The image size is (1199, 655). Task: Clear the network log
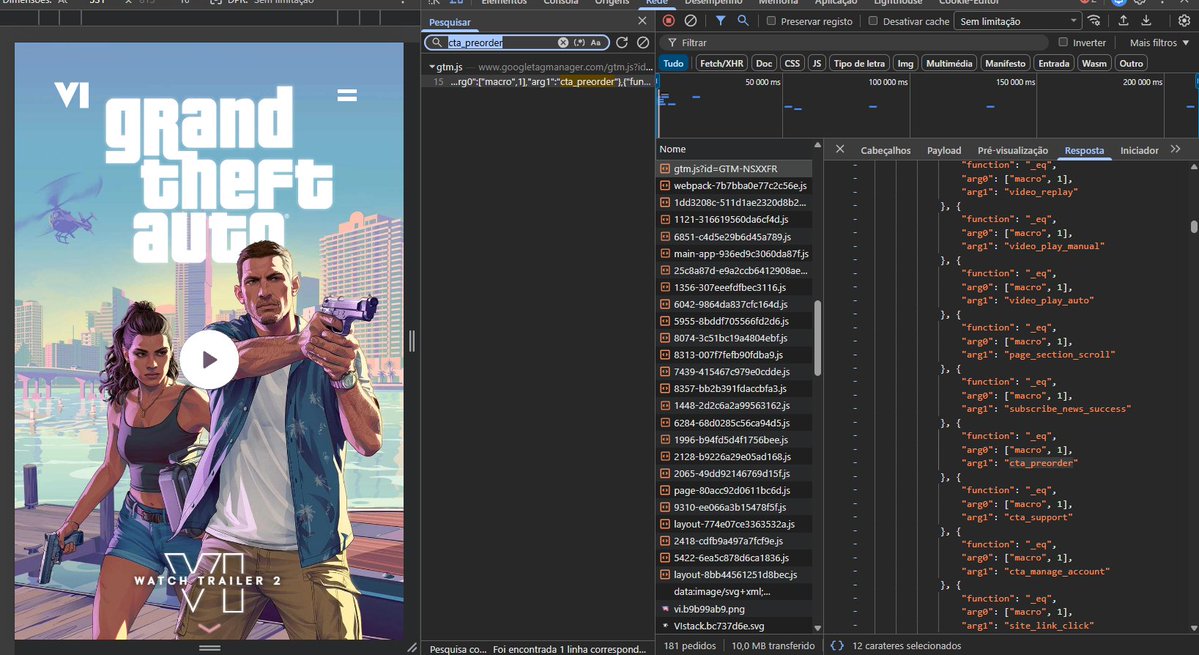tap(690, 21)
